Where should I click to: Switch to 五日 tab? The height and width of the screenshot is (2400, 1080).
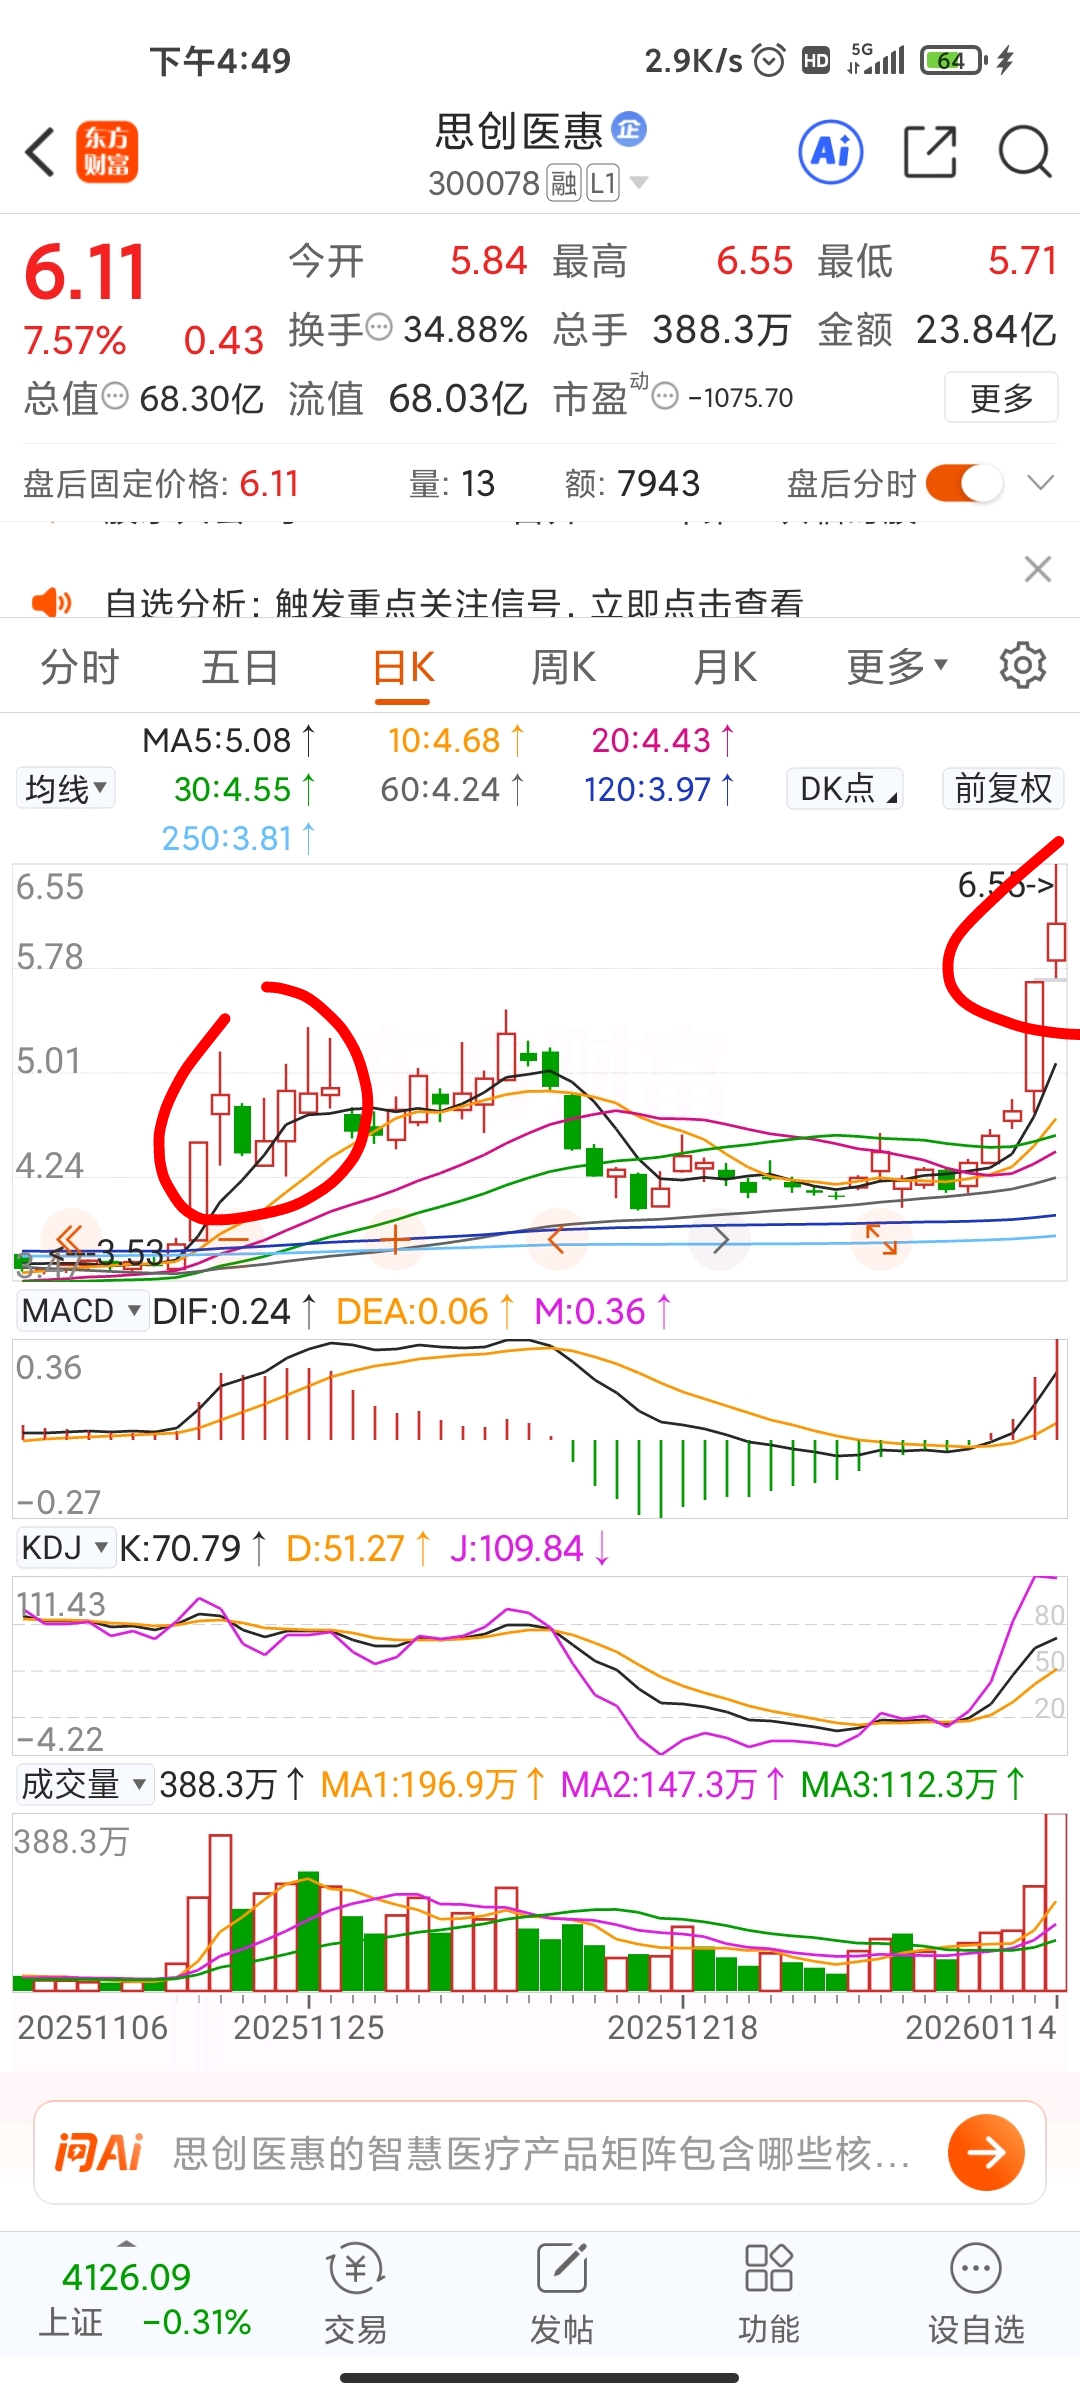240,667
